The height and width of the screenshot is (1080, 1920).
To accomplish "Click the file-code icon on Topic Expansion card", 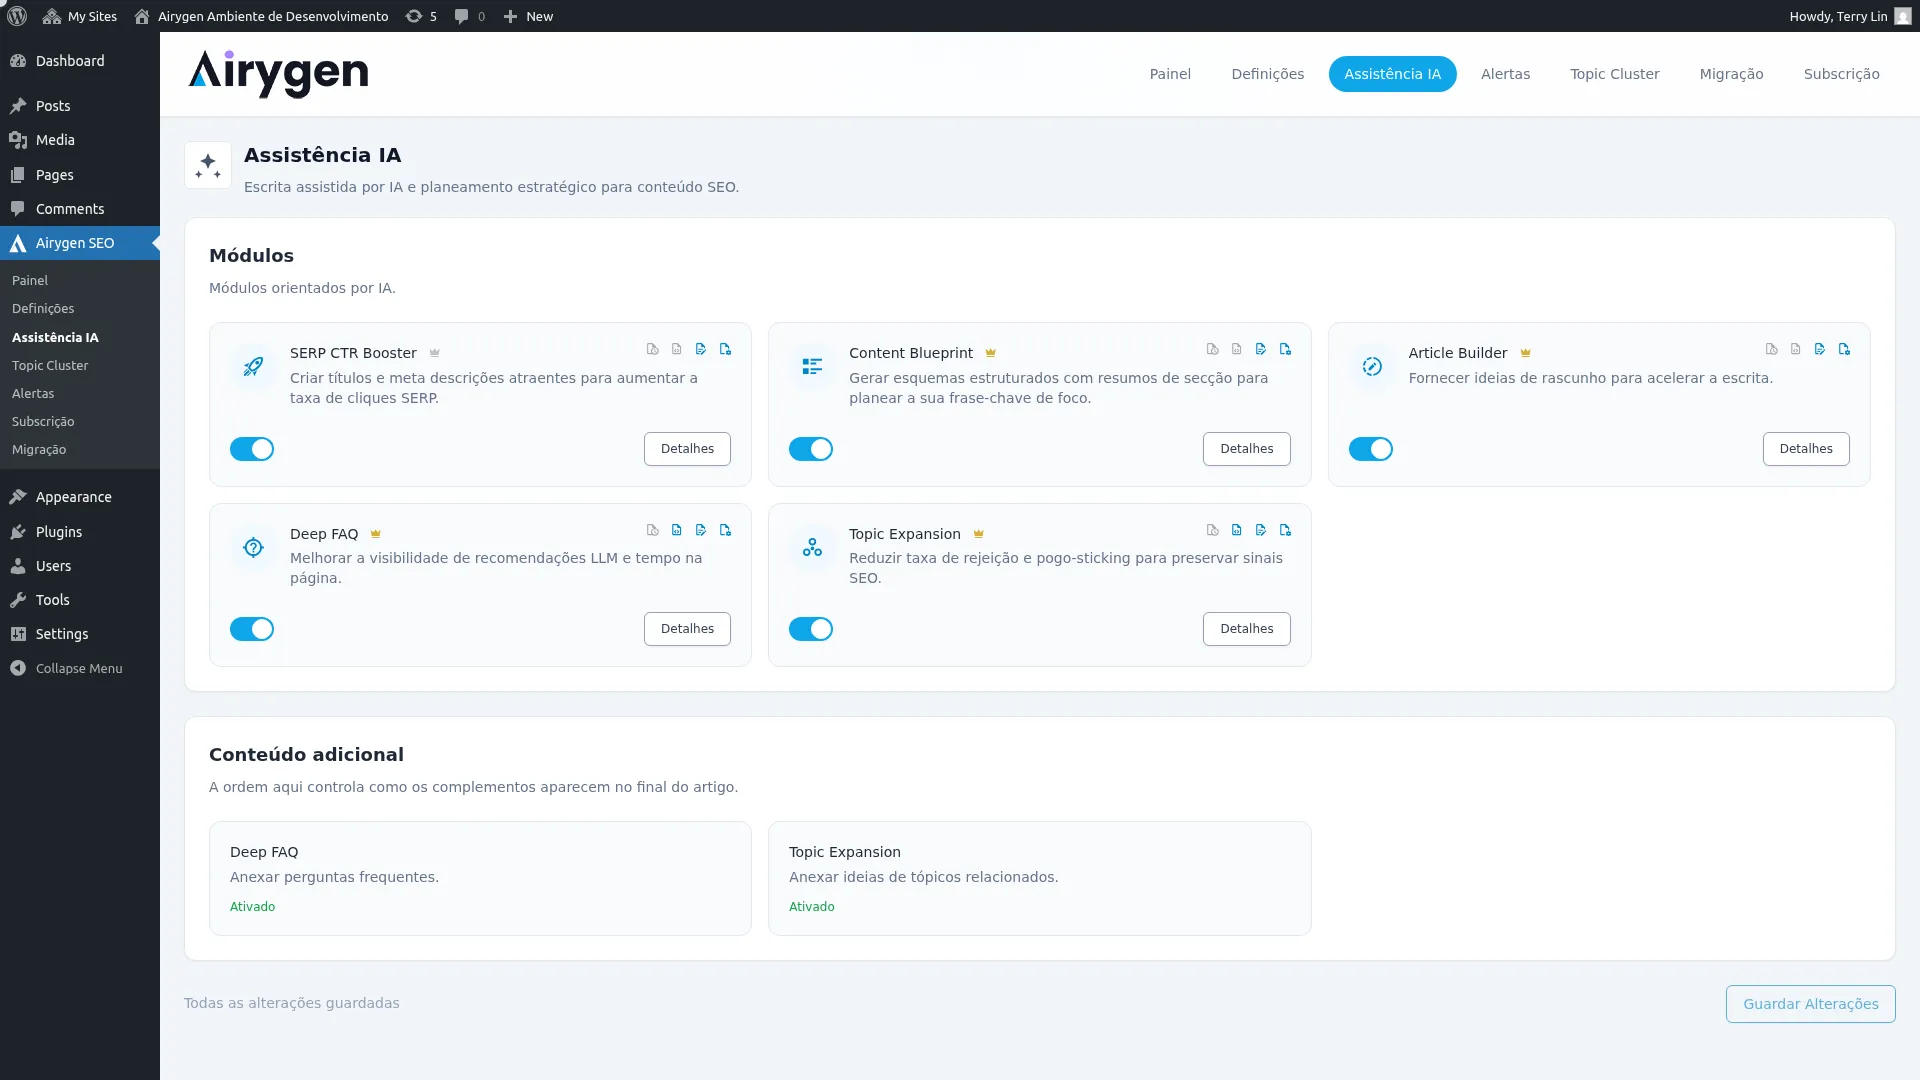I will click(1236, 530).
